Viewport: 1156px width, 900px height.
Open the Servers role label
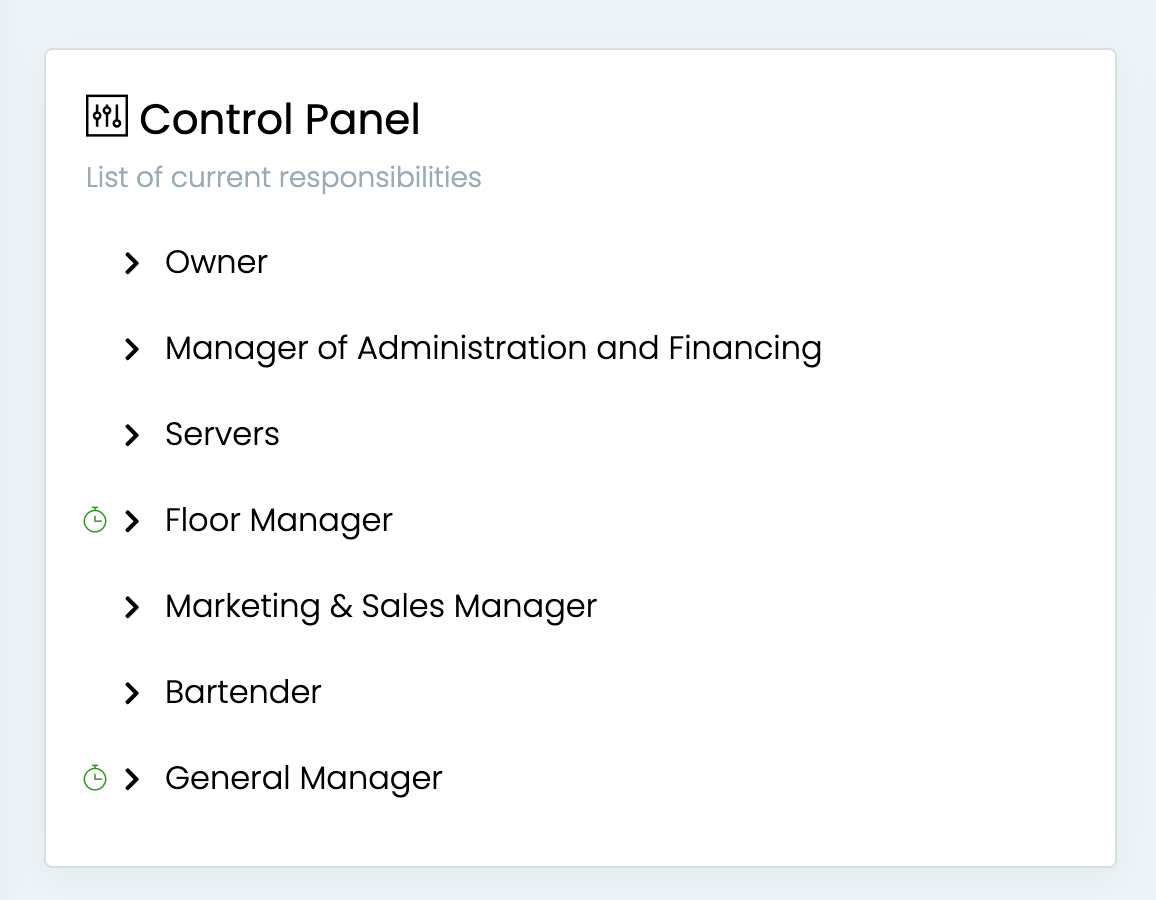click(x=222, y=434)
